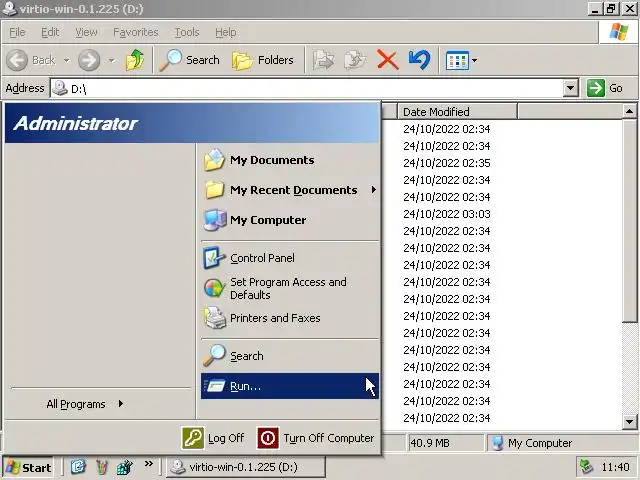This screenshot has width=640, height=480.
Task: Click the 11:40 taskbar clock
Action: [x=616, y=467]
